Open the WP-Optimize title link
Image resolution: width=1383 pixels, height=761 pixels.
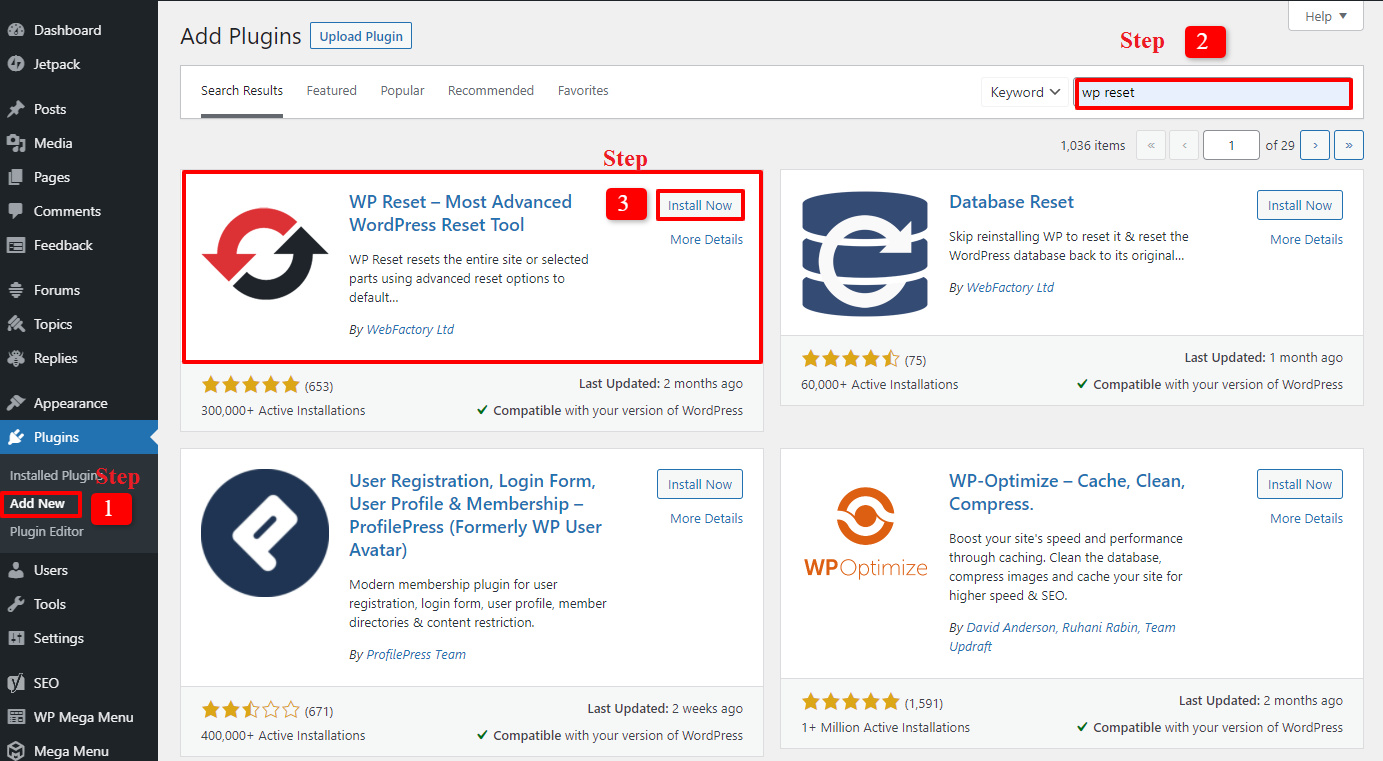[x=1067, y=492]
